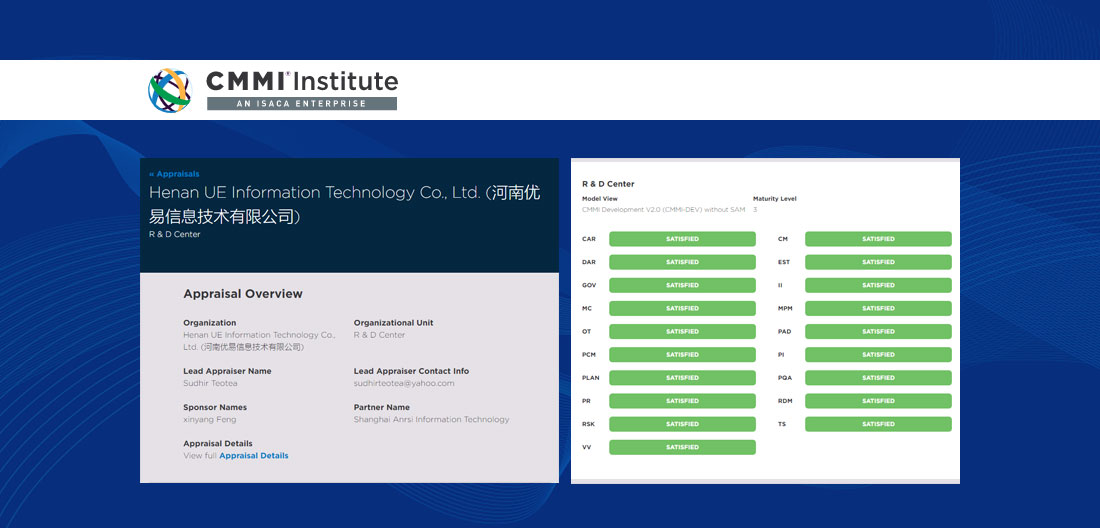Click the Organizational Unit label
1100x528 pixels.
point(394,323)
